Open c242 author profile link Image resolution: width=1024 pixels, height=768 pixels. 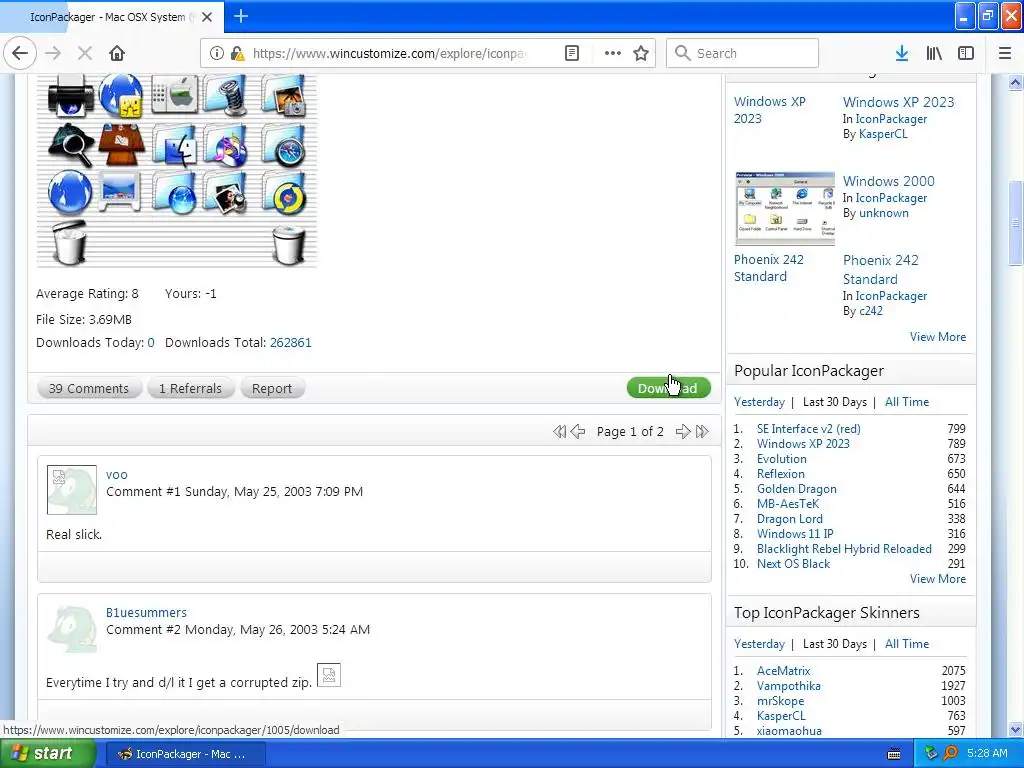pos(871,311)
